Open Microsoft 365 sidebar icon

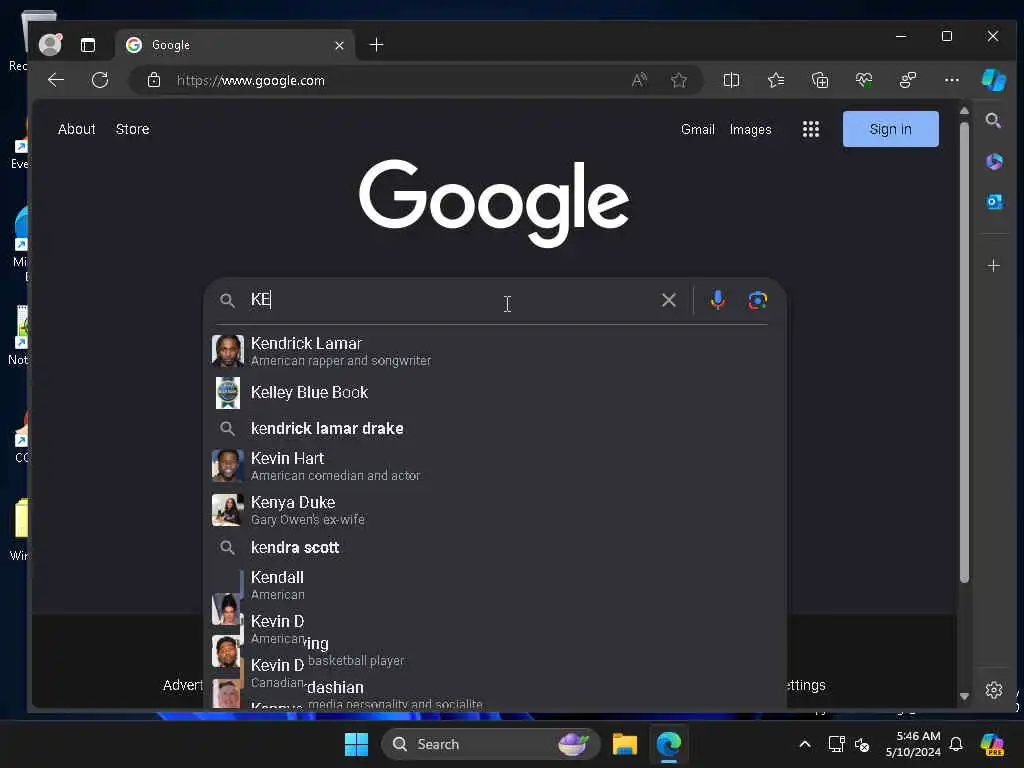(x=994, y=161)
